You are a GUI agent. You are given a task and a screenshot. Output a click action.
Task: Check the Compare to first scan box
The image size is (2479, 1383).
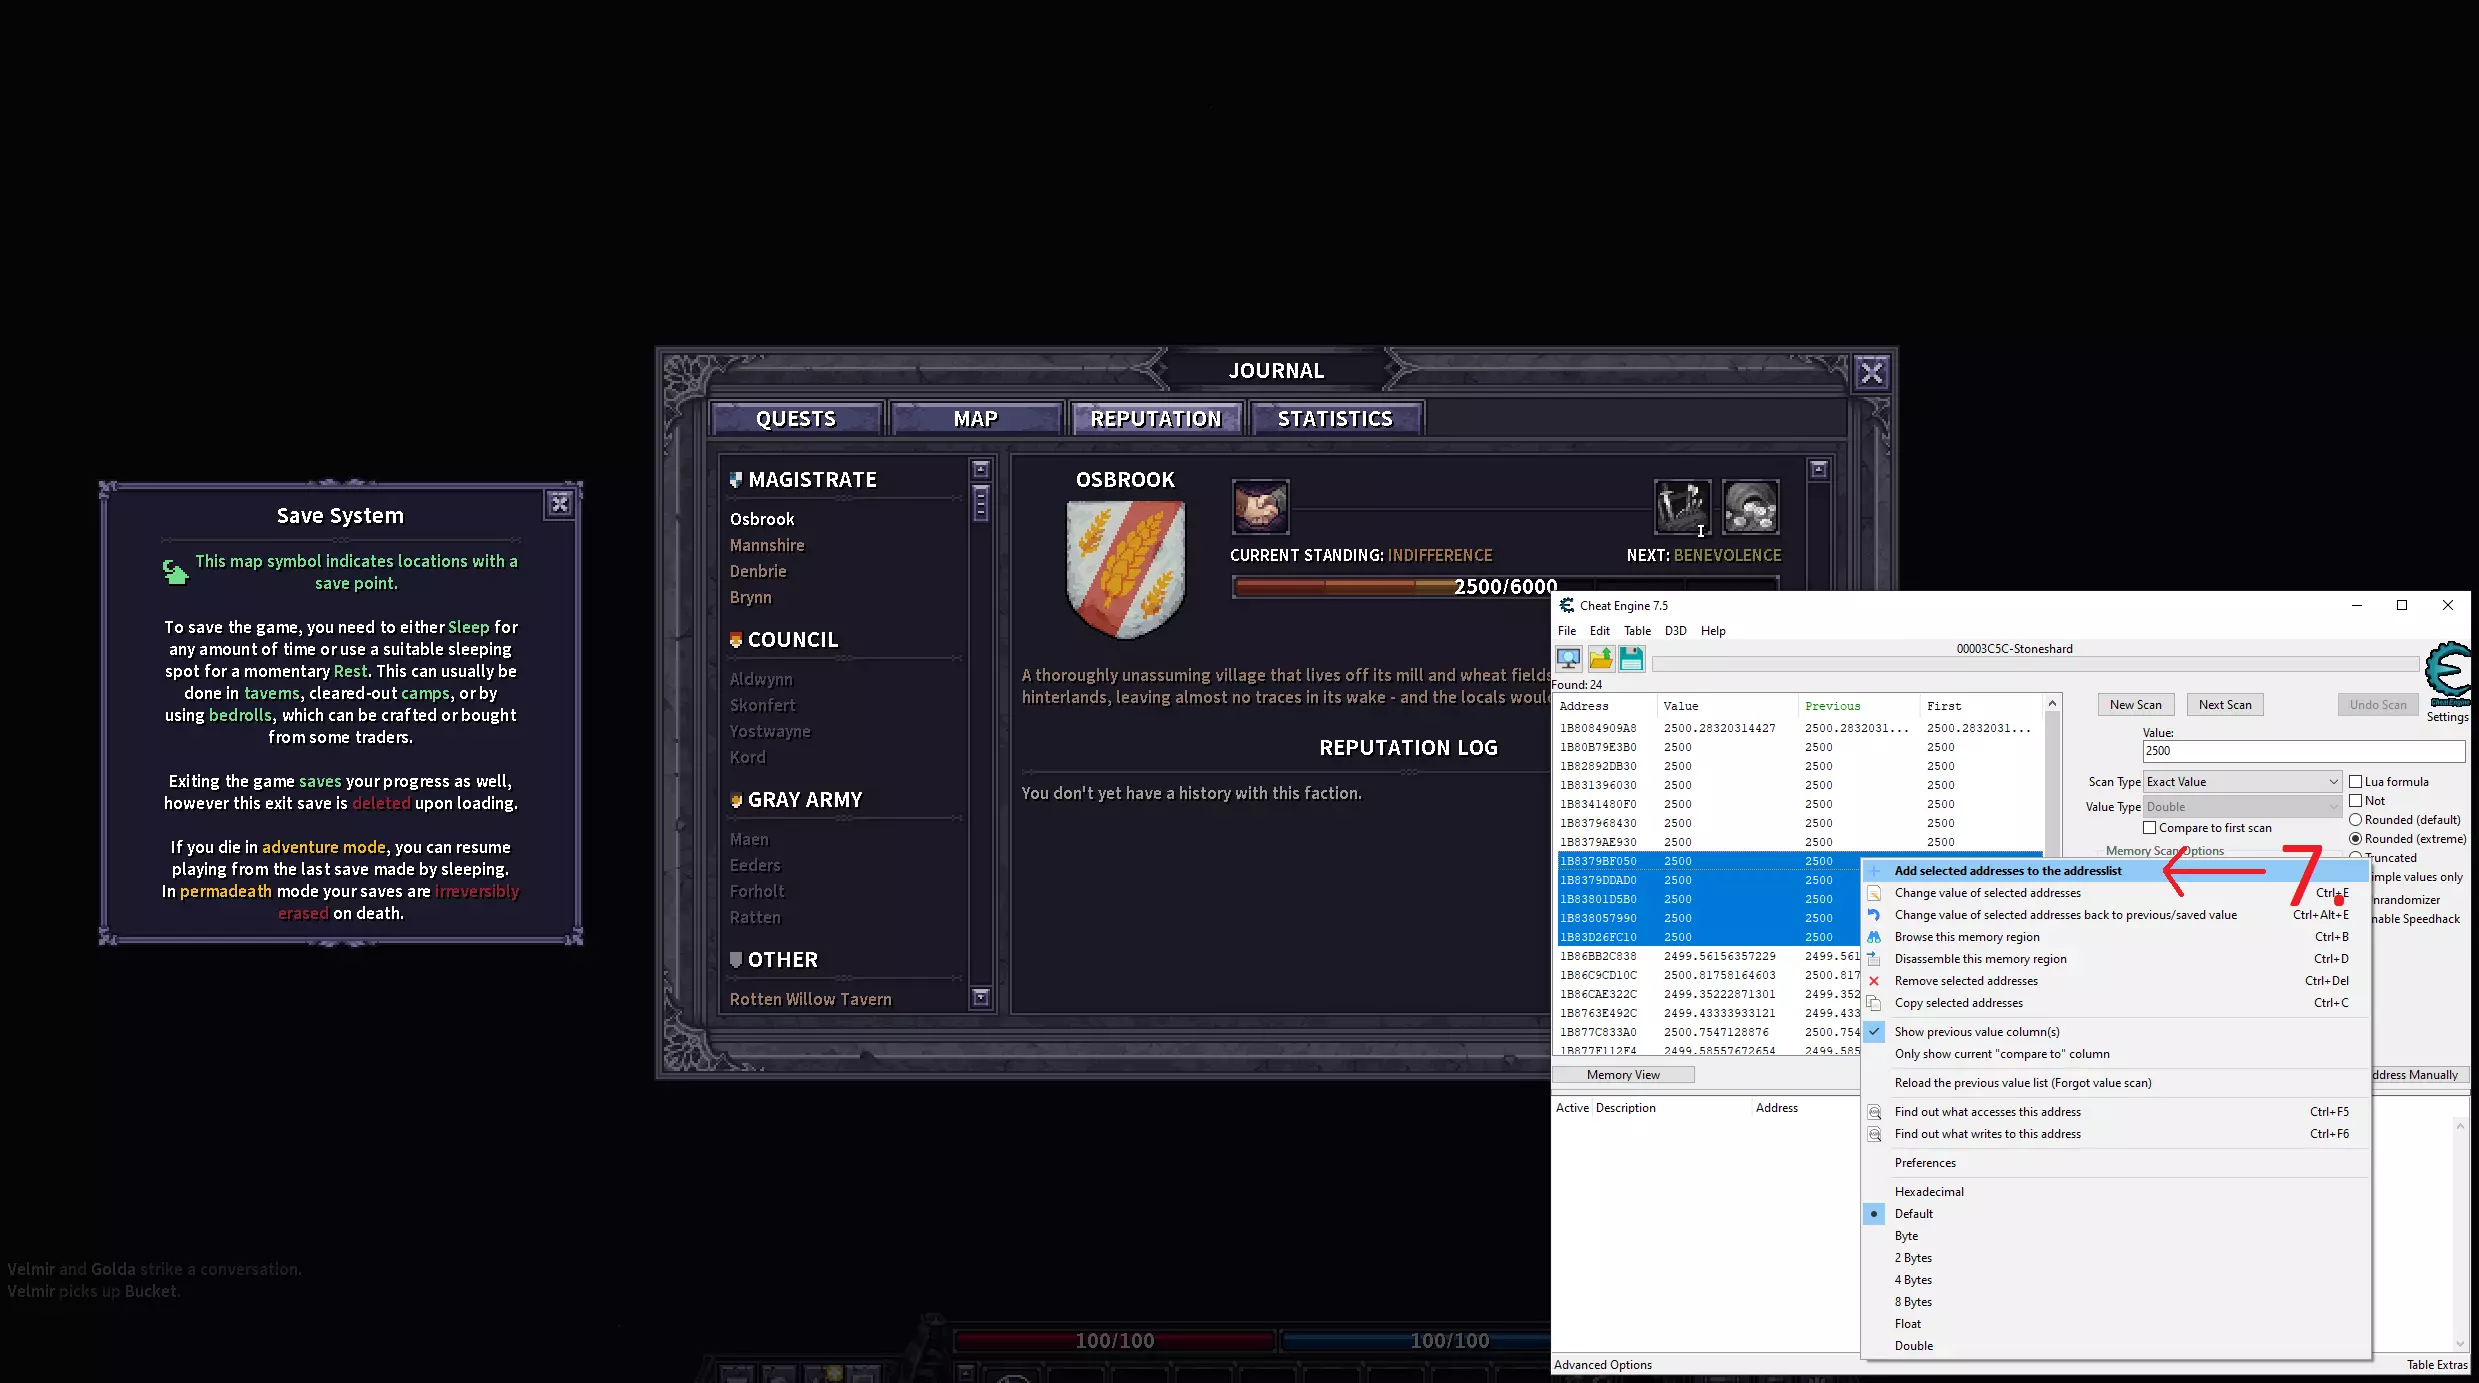(2149, 828)
